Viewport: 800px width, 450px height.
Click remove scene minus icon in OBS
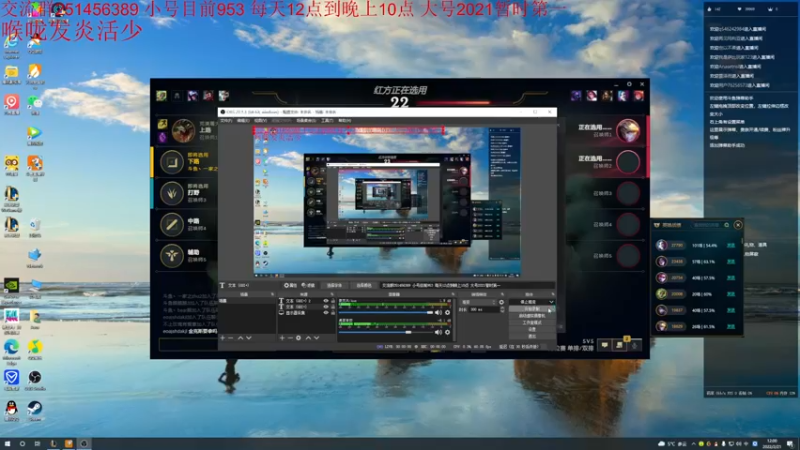coord(231,338)
